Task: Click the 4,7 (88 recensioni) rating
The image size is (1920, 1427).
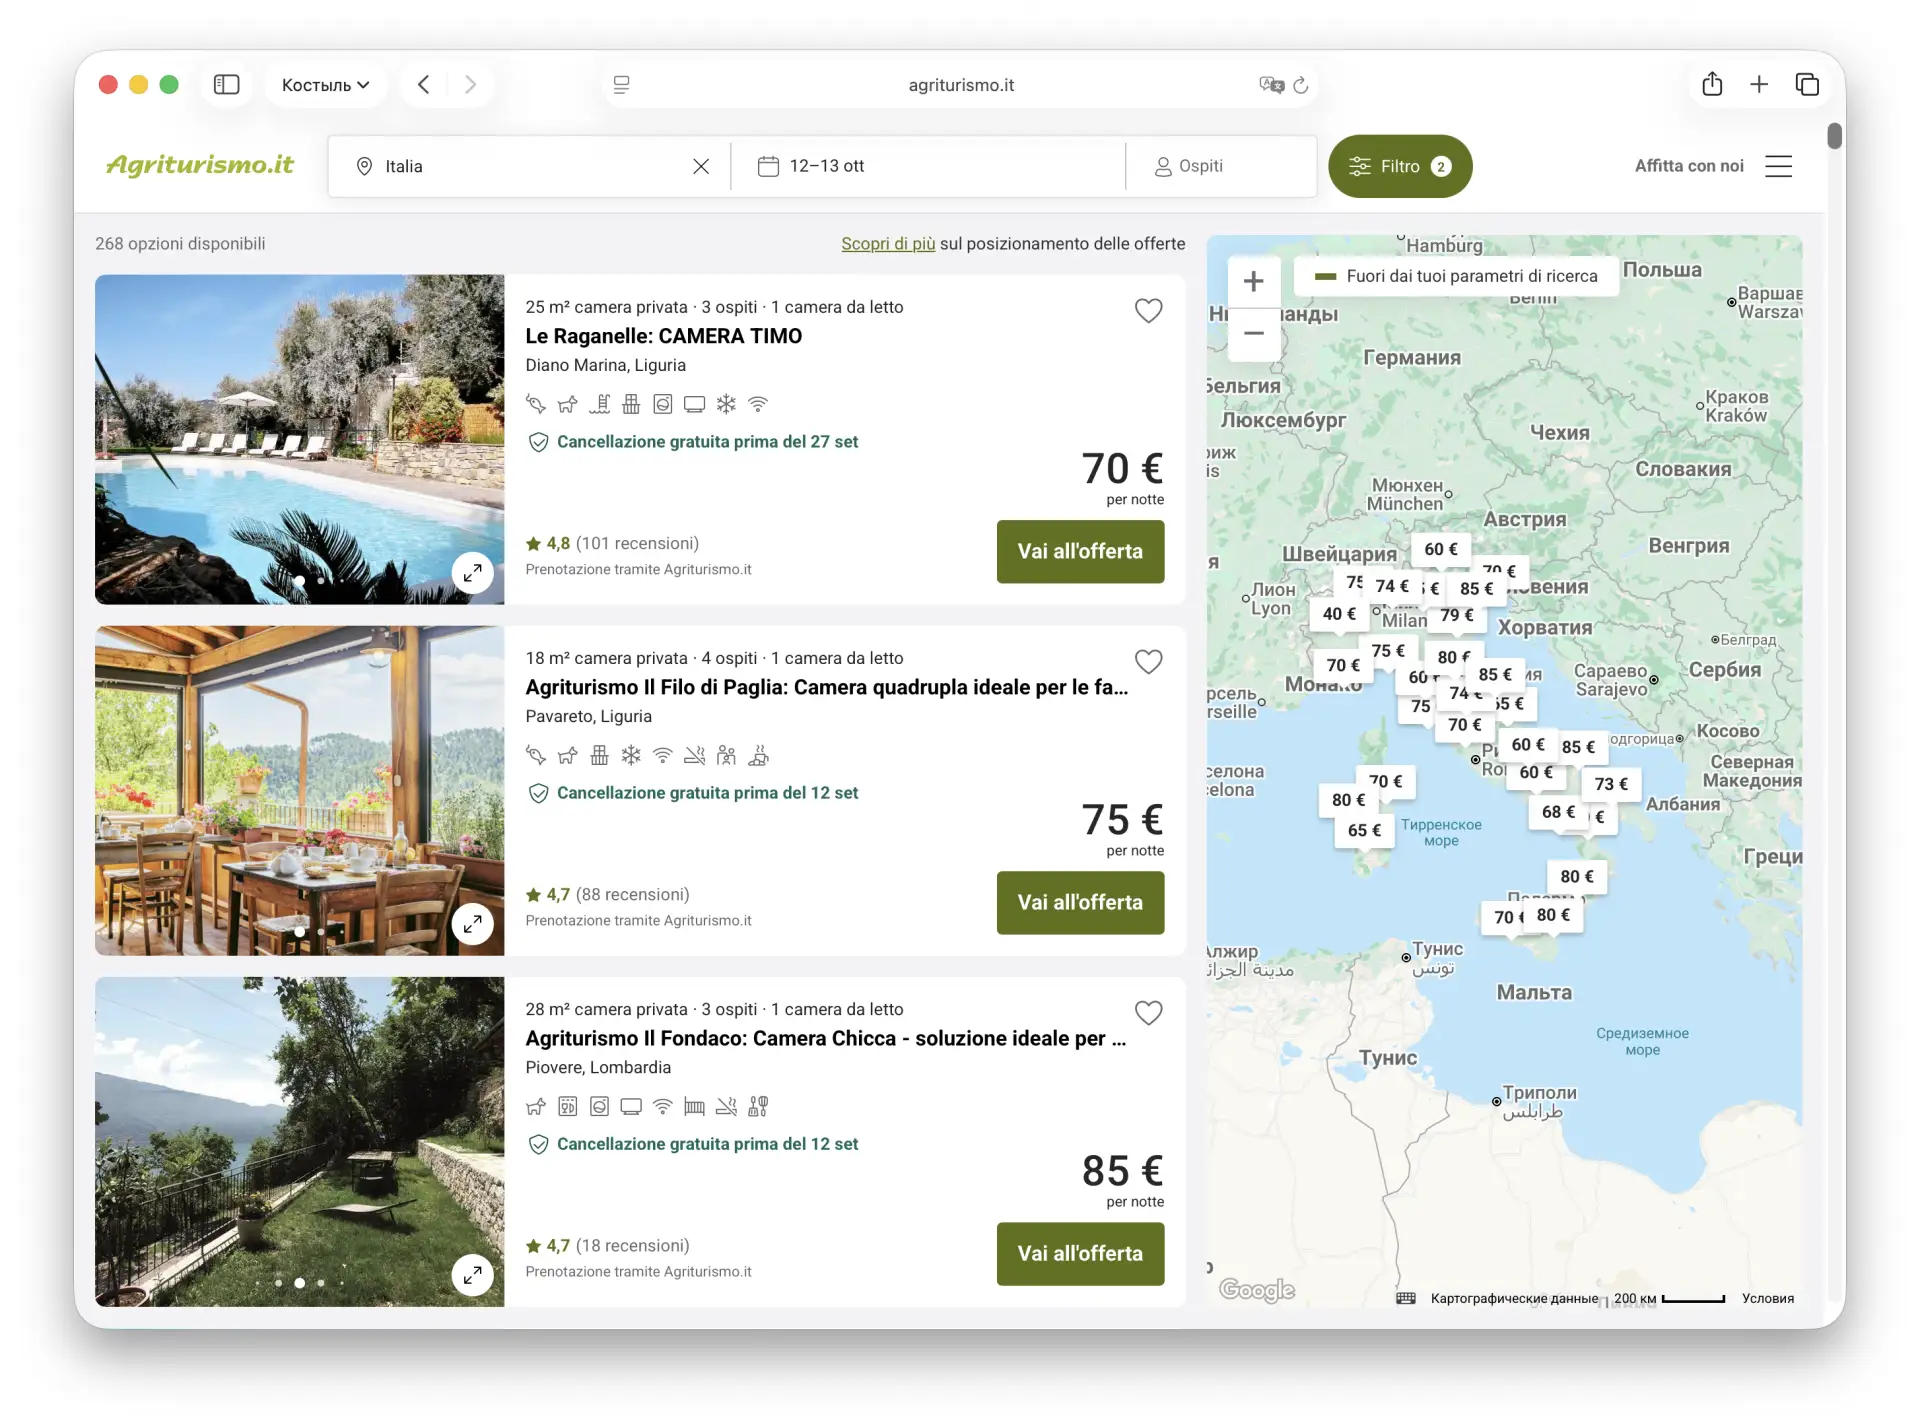Action: coord(608,894)
